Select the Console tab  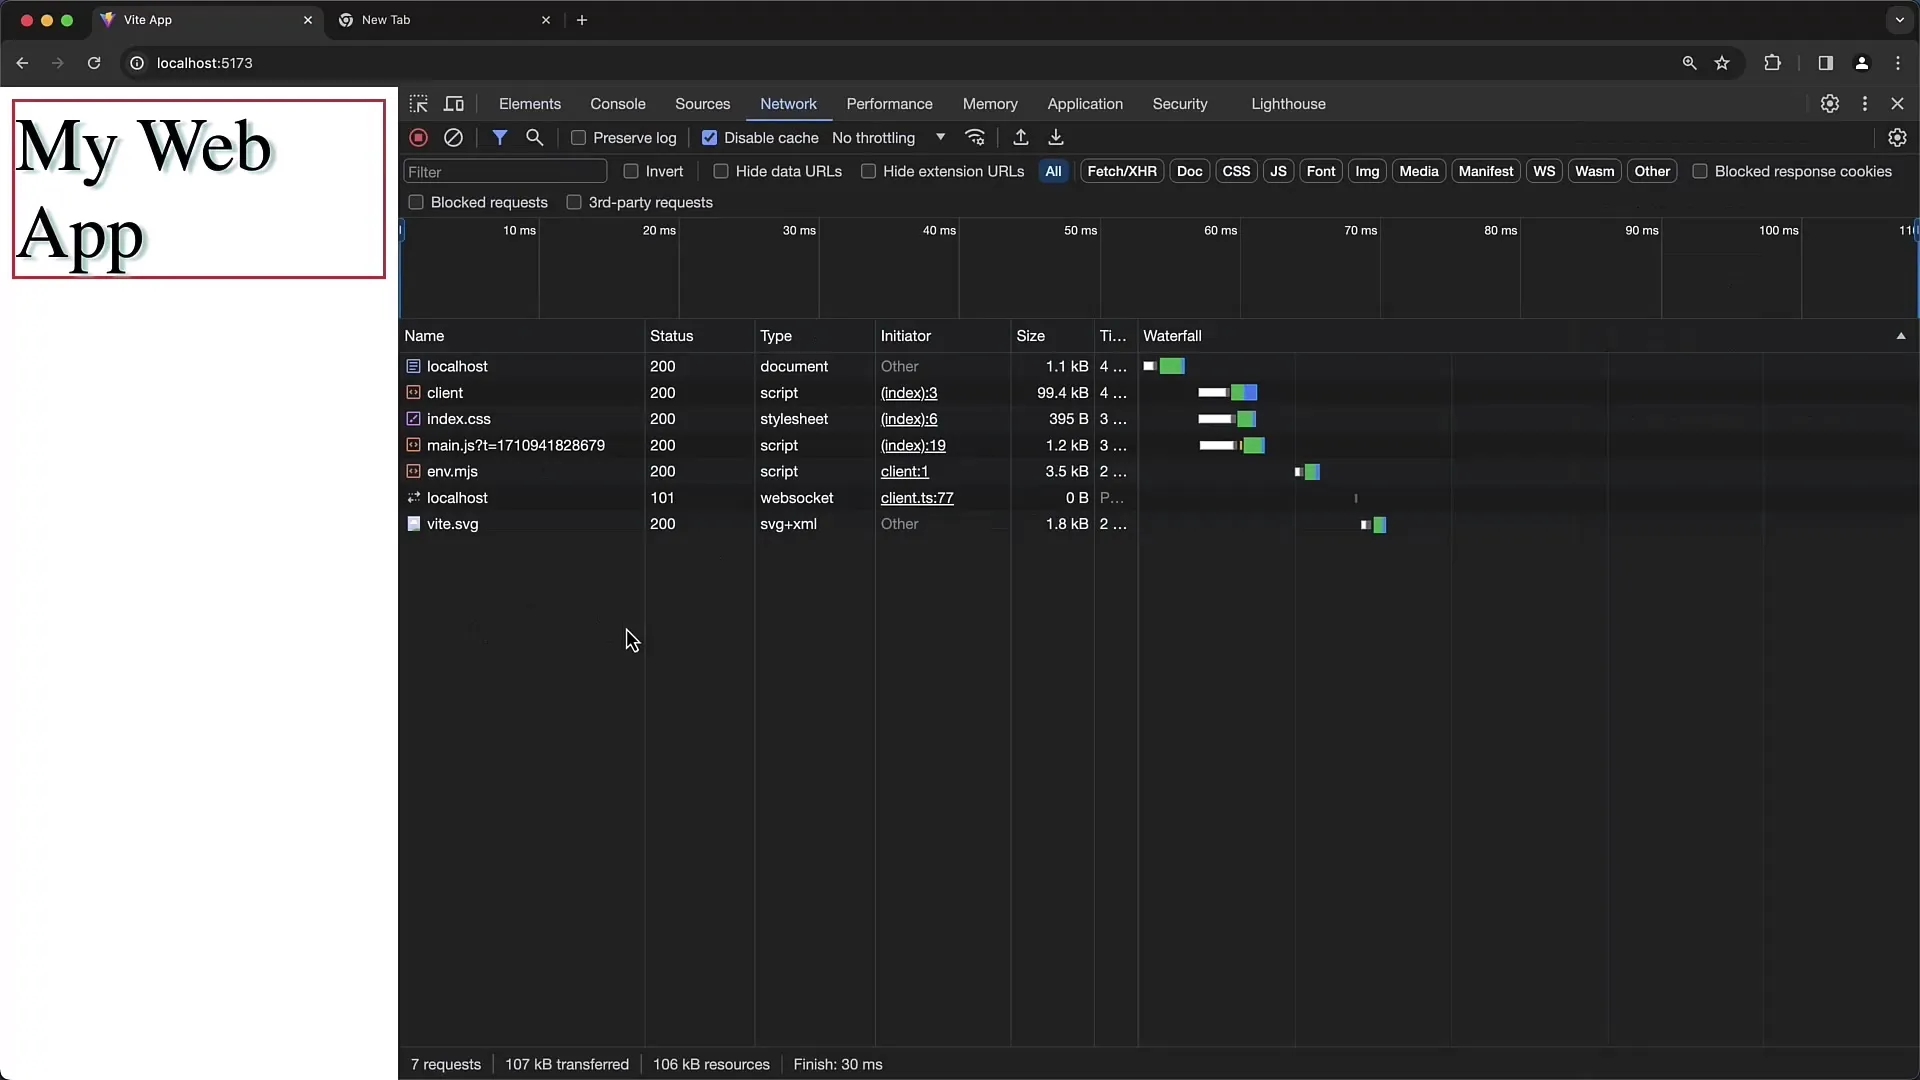point(617,103)
